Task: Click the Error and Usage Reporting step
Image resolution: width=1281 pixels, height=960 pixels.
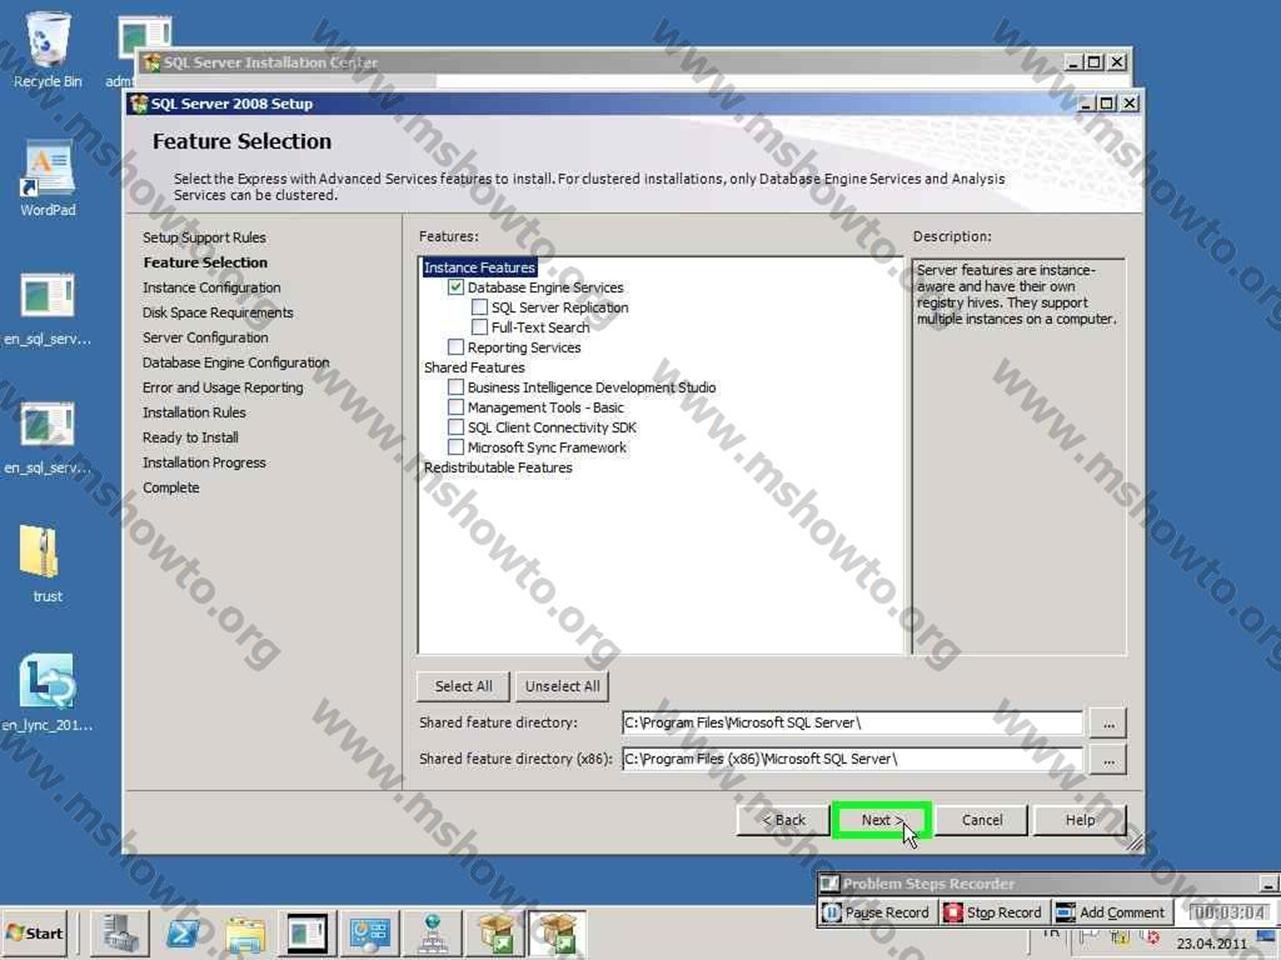Action: (222, 387)
